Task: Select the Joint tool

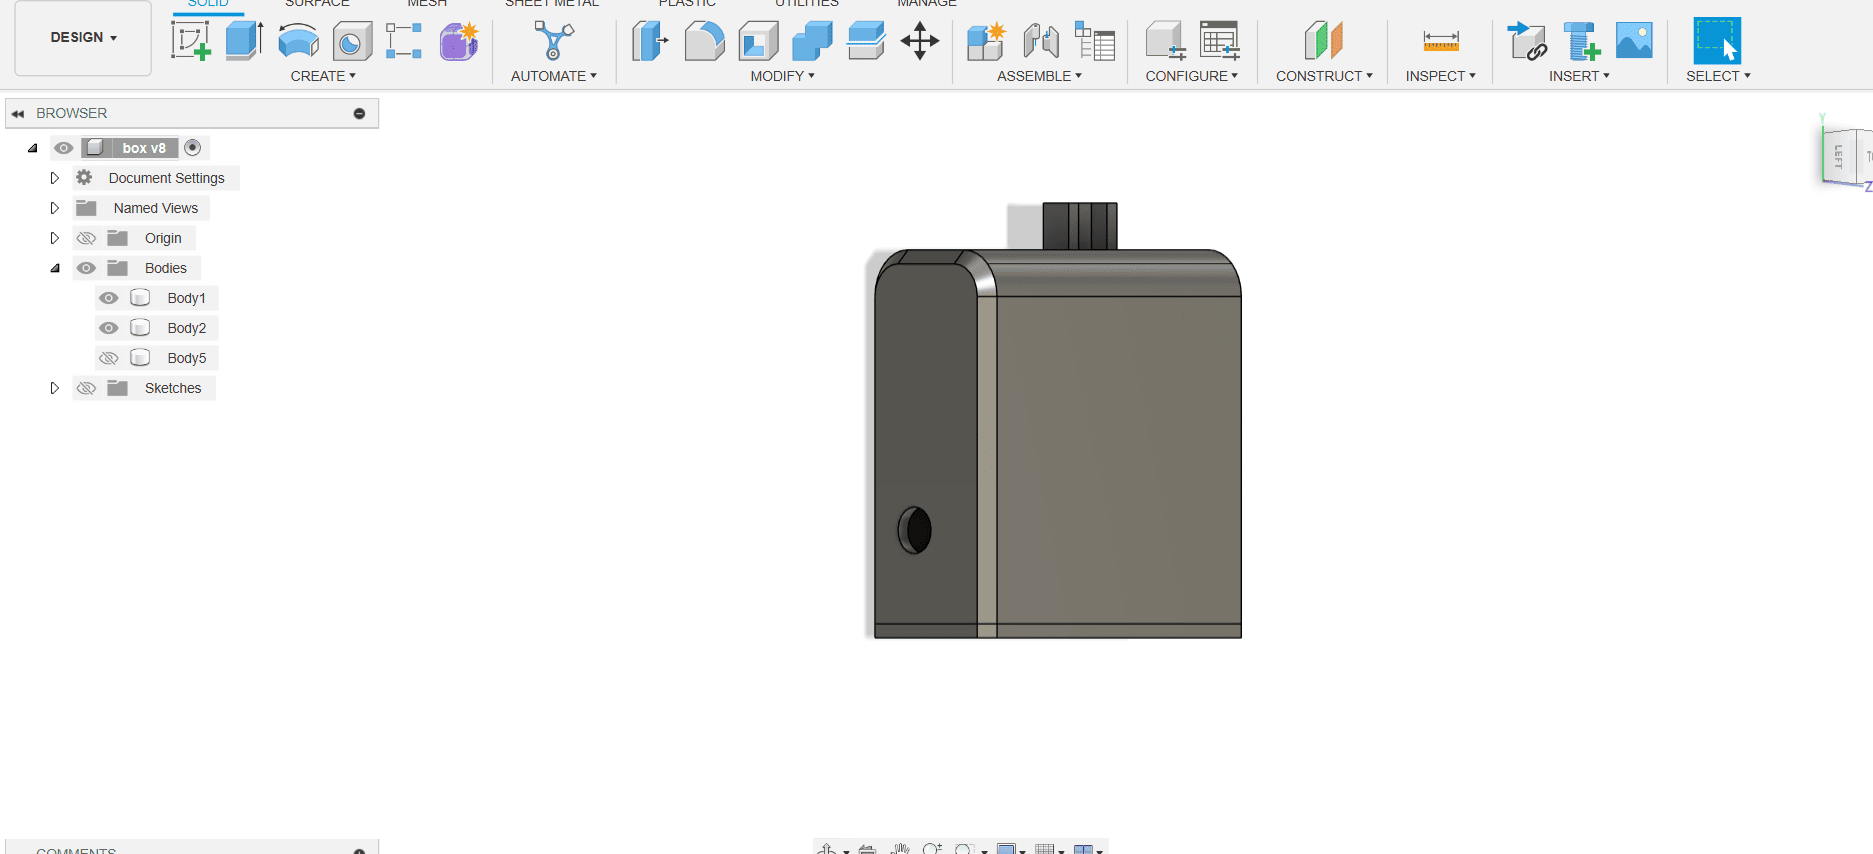Action: coord(1041,41)
